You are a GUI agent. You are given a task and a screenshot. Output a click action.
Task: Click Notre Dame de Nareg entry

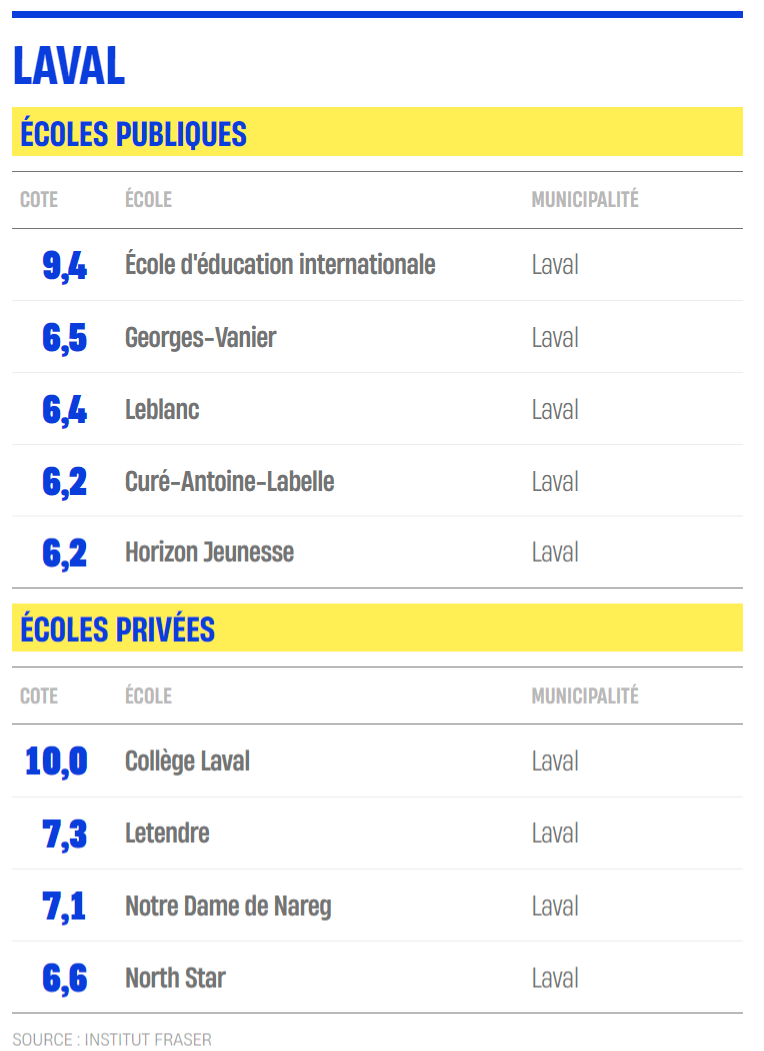pyautogui.click(x=229, y=906)
